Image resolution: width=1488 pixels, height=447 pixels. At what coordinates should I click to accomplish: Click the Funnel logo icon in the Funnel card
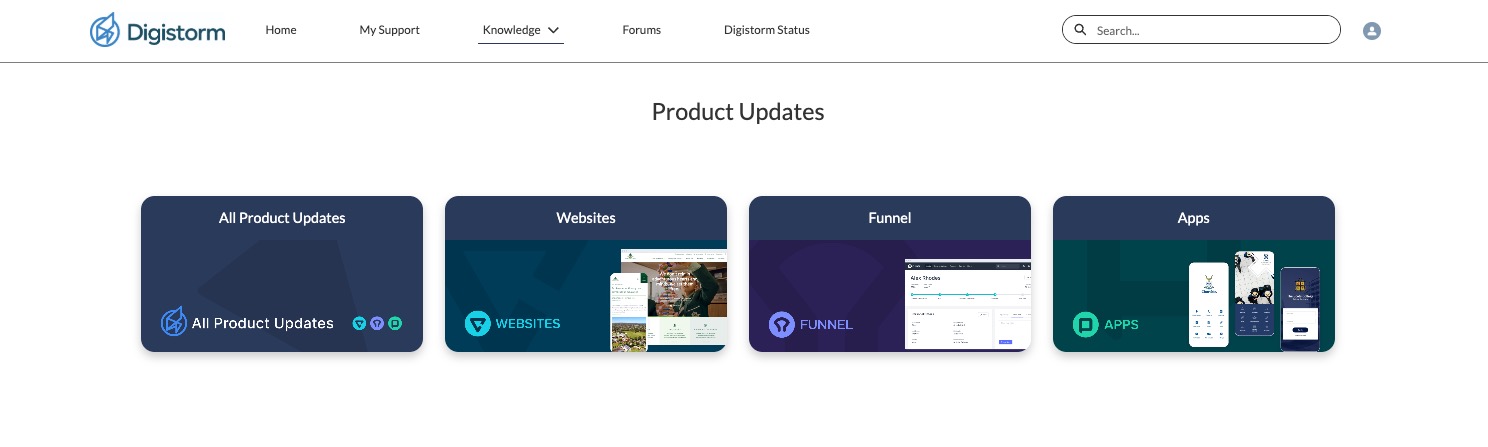[x=781, y=324]
